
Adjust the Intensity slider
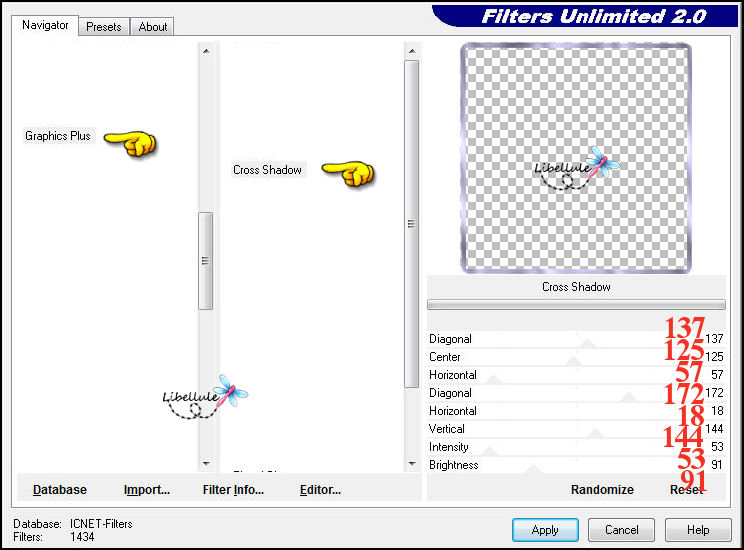click(x=489, y=451)
